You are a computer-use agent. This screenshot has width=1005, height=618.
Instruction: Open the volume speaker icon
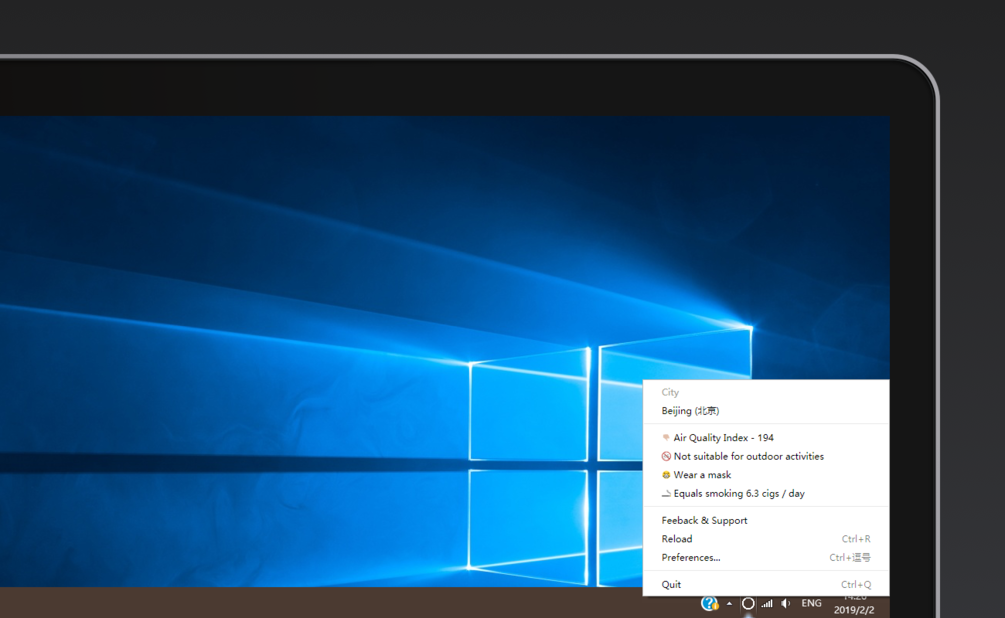click(x=786, y=603)
